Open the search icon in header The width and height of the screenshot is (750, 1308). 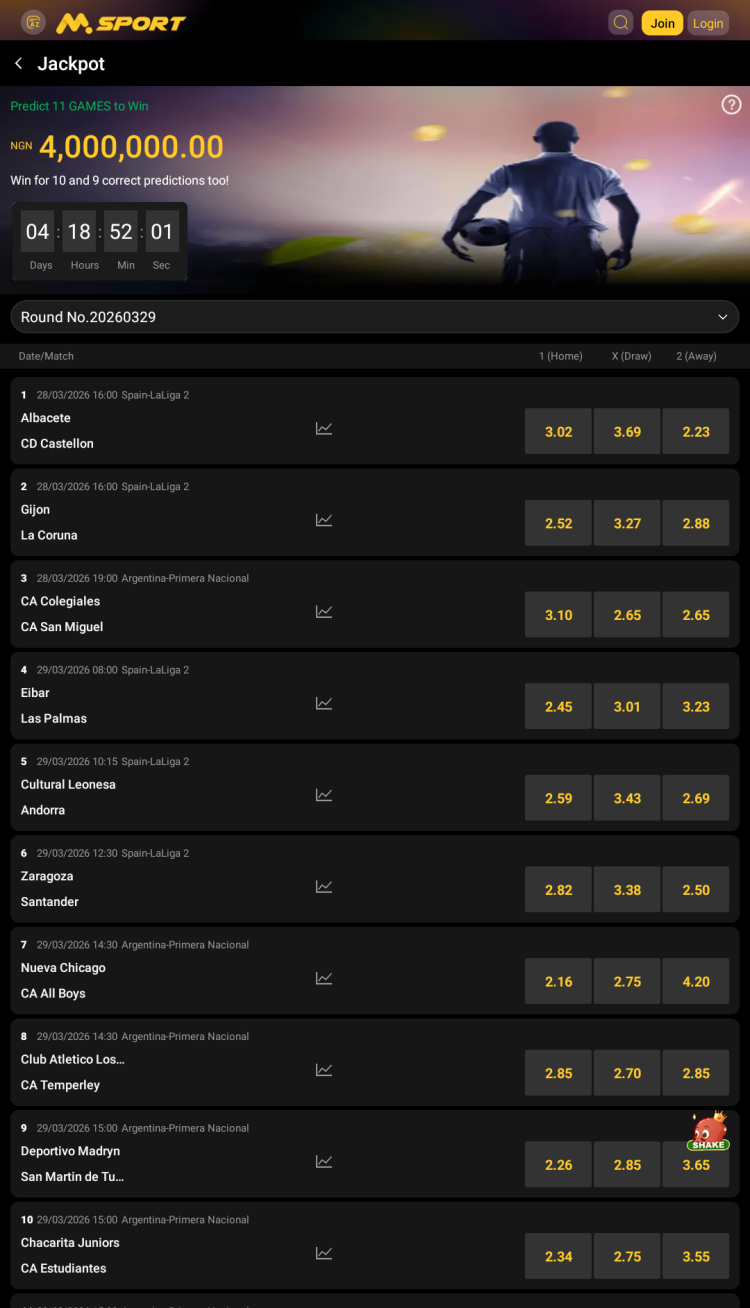pos(621,23)
